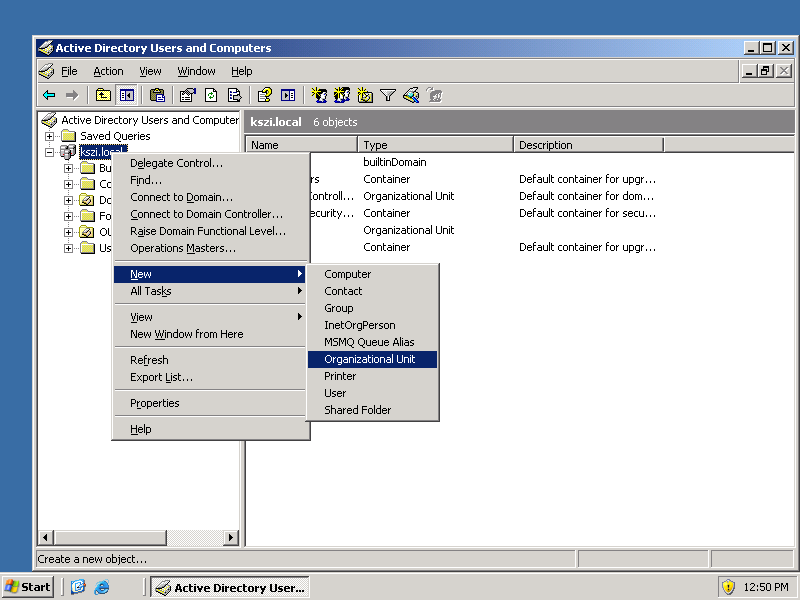
Task: Click the Export List toolbar icon
Action: point(234,95)
